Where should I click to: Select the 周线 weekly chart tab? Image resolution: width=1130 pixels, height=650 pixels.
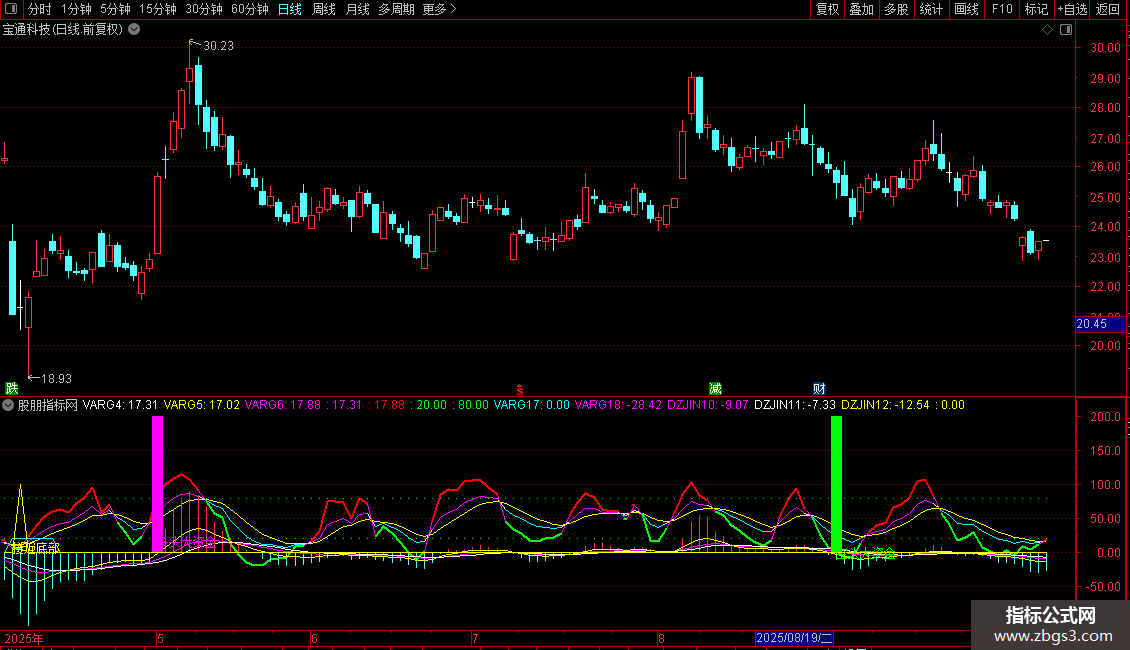[324, 9]
